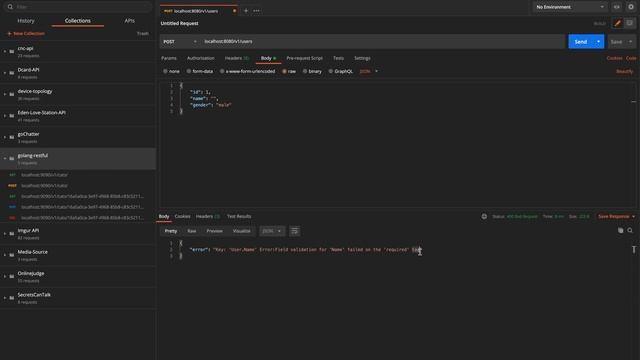Click the Dcard-API collection folder icon
640x360 pixels.
(12, 73)
